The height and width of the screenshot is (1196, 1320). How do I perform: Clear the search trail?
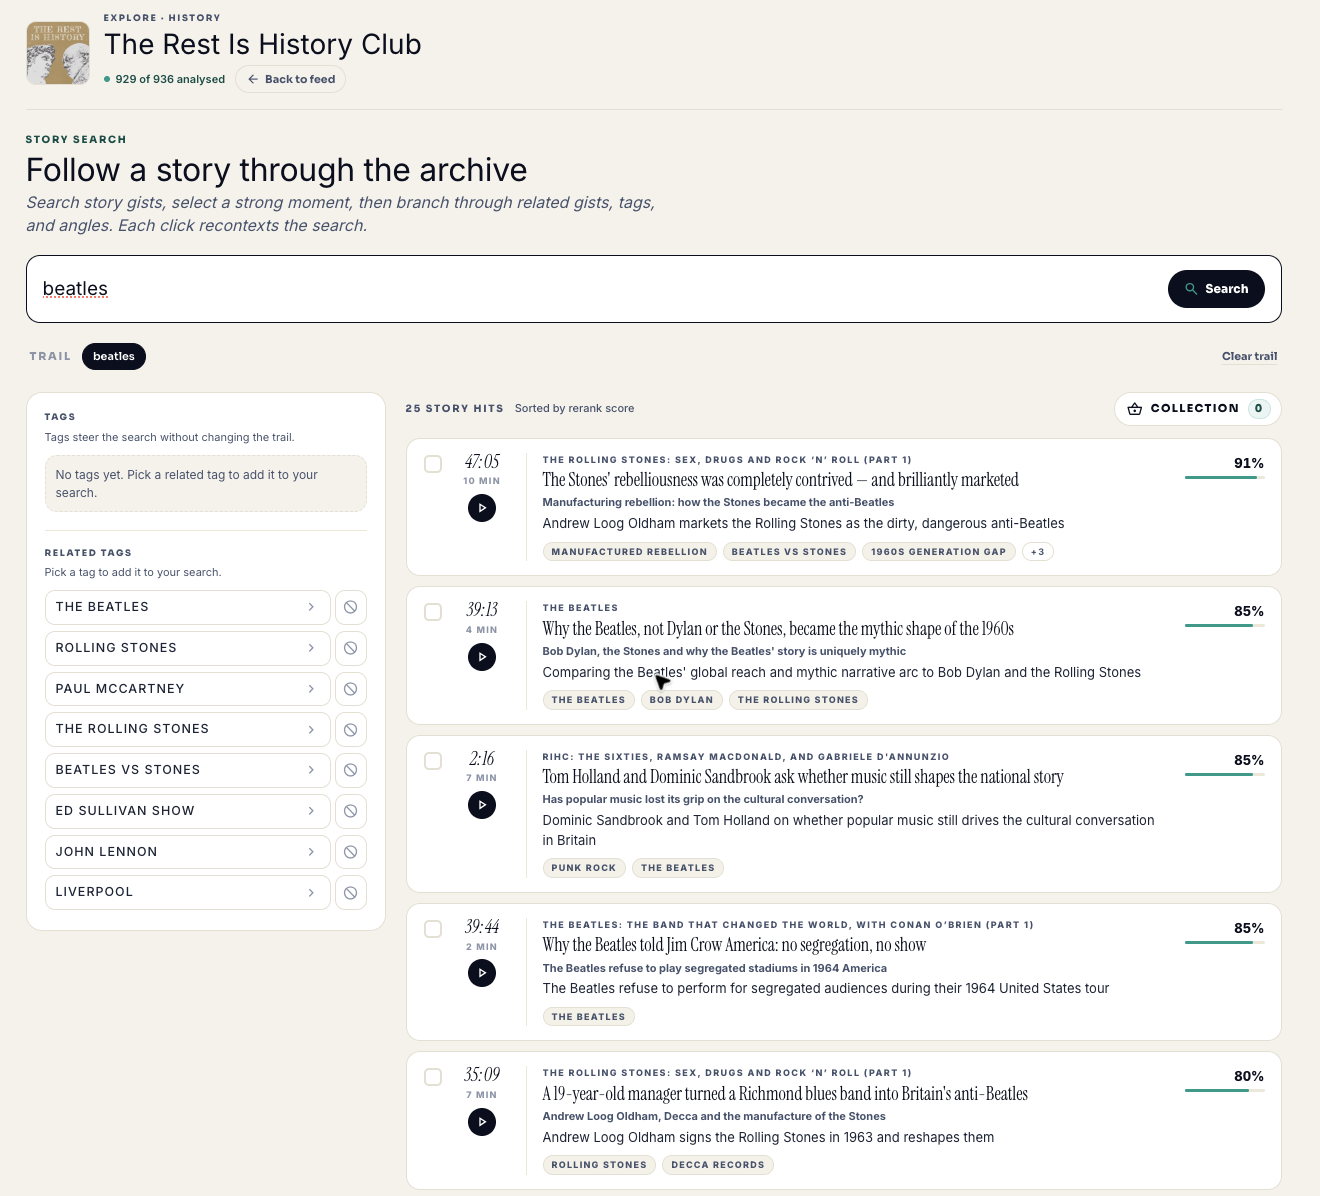[x=1249, y=356]
